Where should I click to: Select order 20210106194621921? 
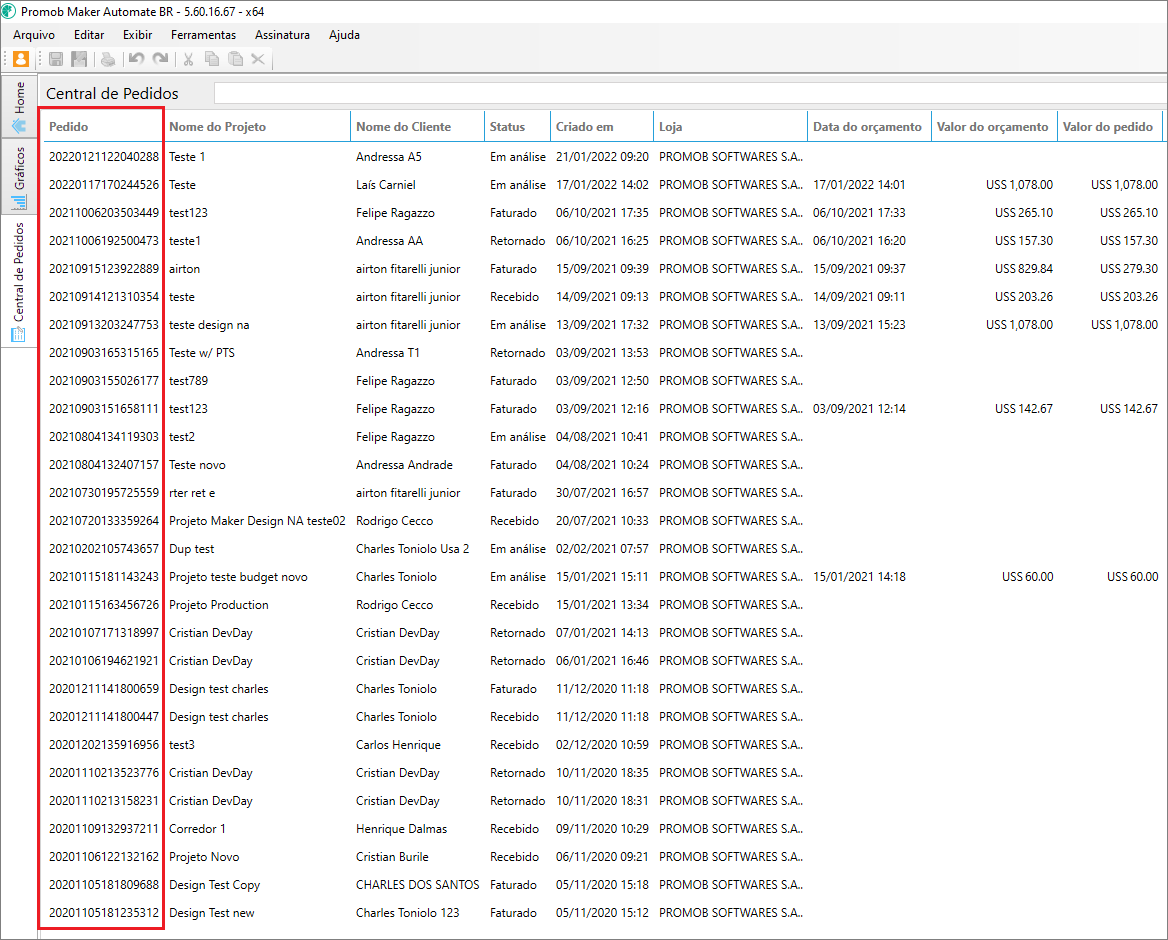click(104, 661)
